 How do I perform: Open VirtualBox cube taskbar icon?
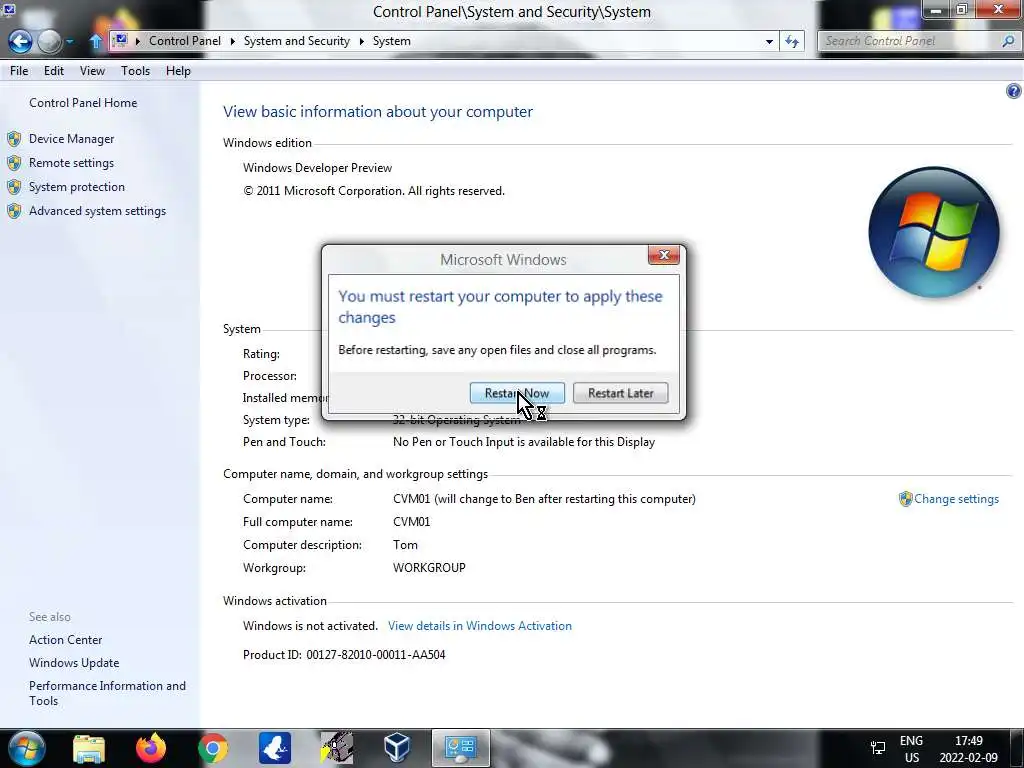coord(397,748)
